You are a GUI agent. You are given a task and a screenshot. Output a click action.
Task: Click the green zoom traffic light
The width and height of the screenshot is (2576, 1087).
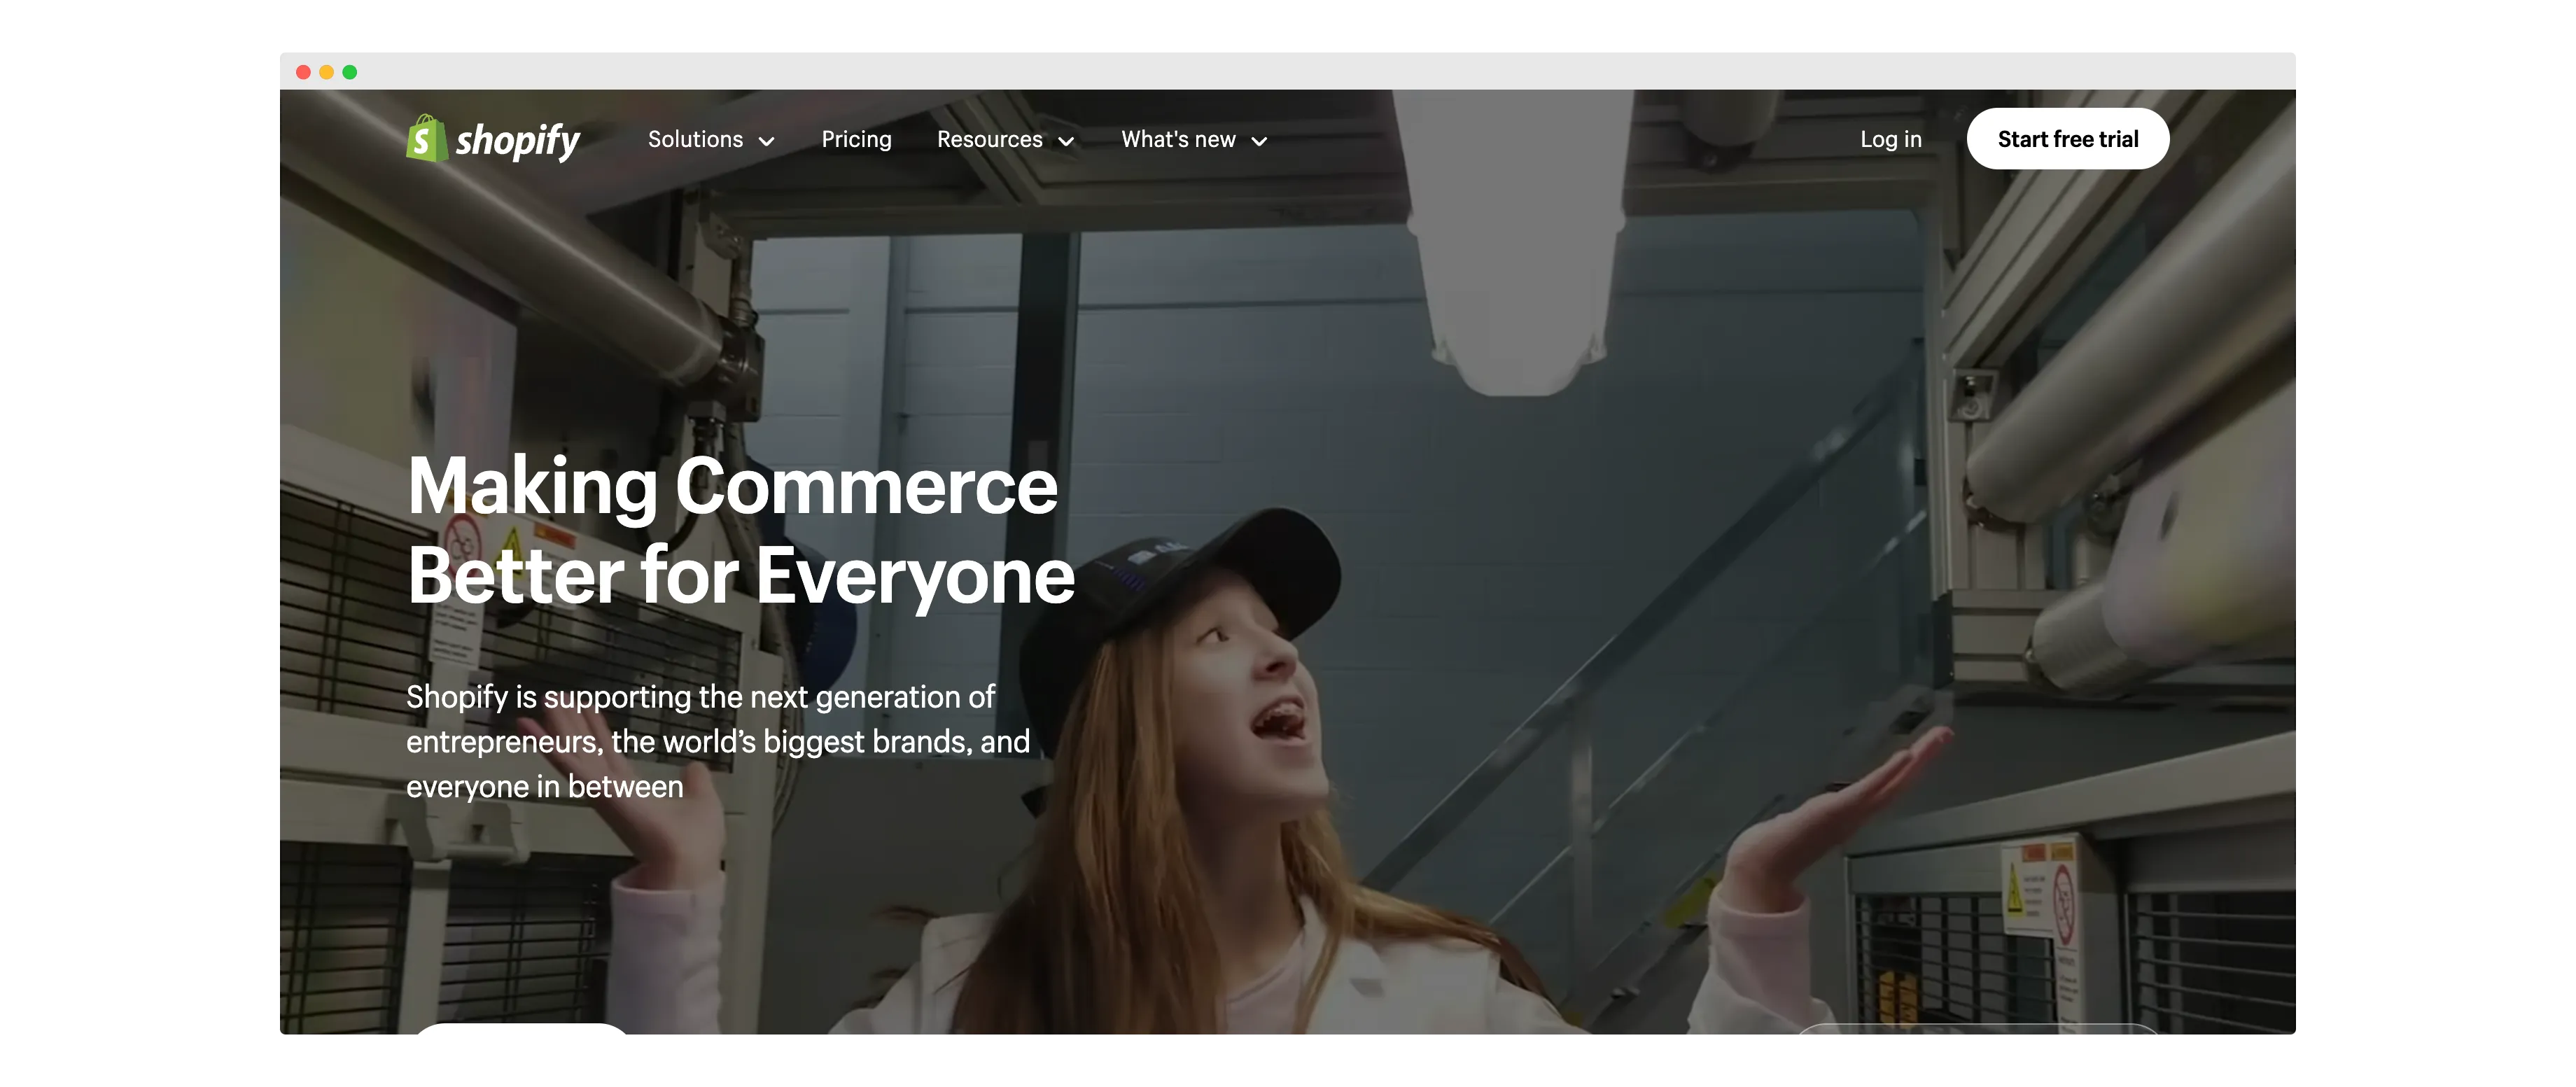tap(351, 72)
